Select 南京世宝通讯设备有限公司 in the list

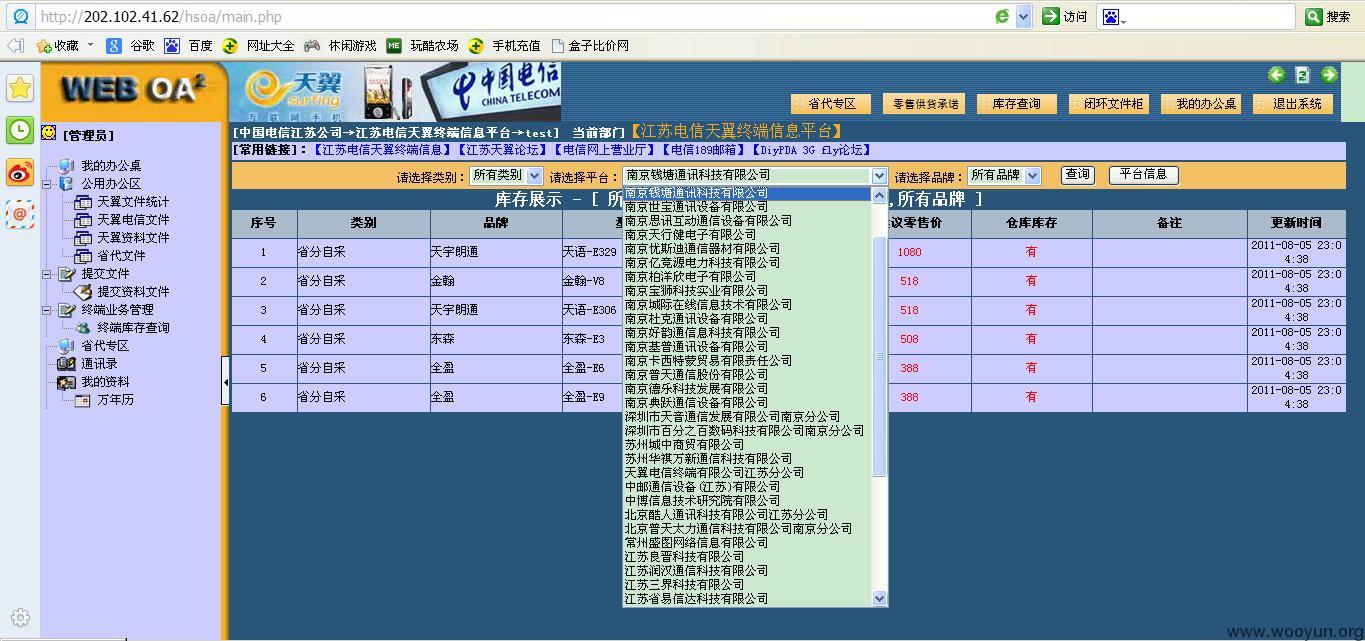(x=747, y=207)
